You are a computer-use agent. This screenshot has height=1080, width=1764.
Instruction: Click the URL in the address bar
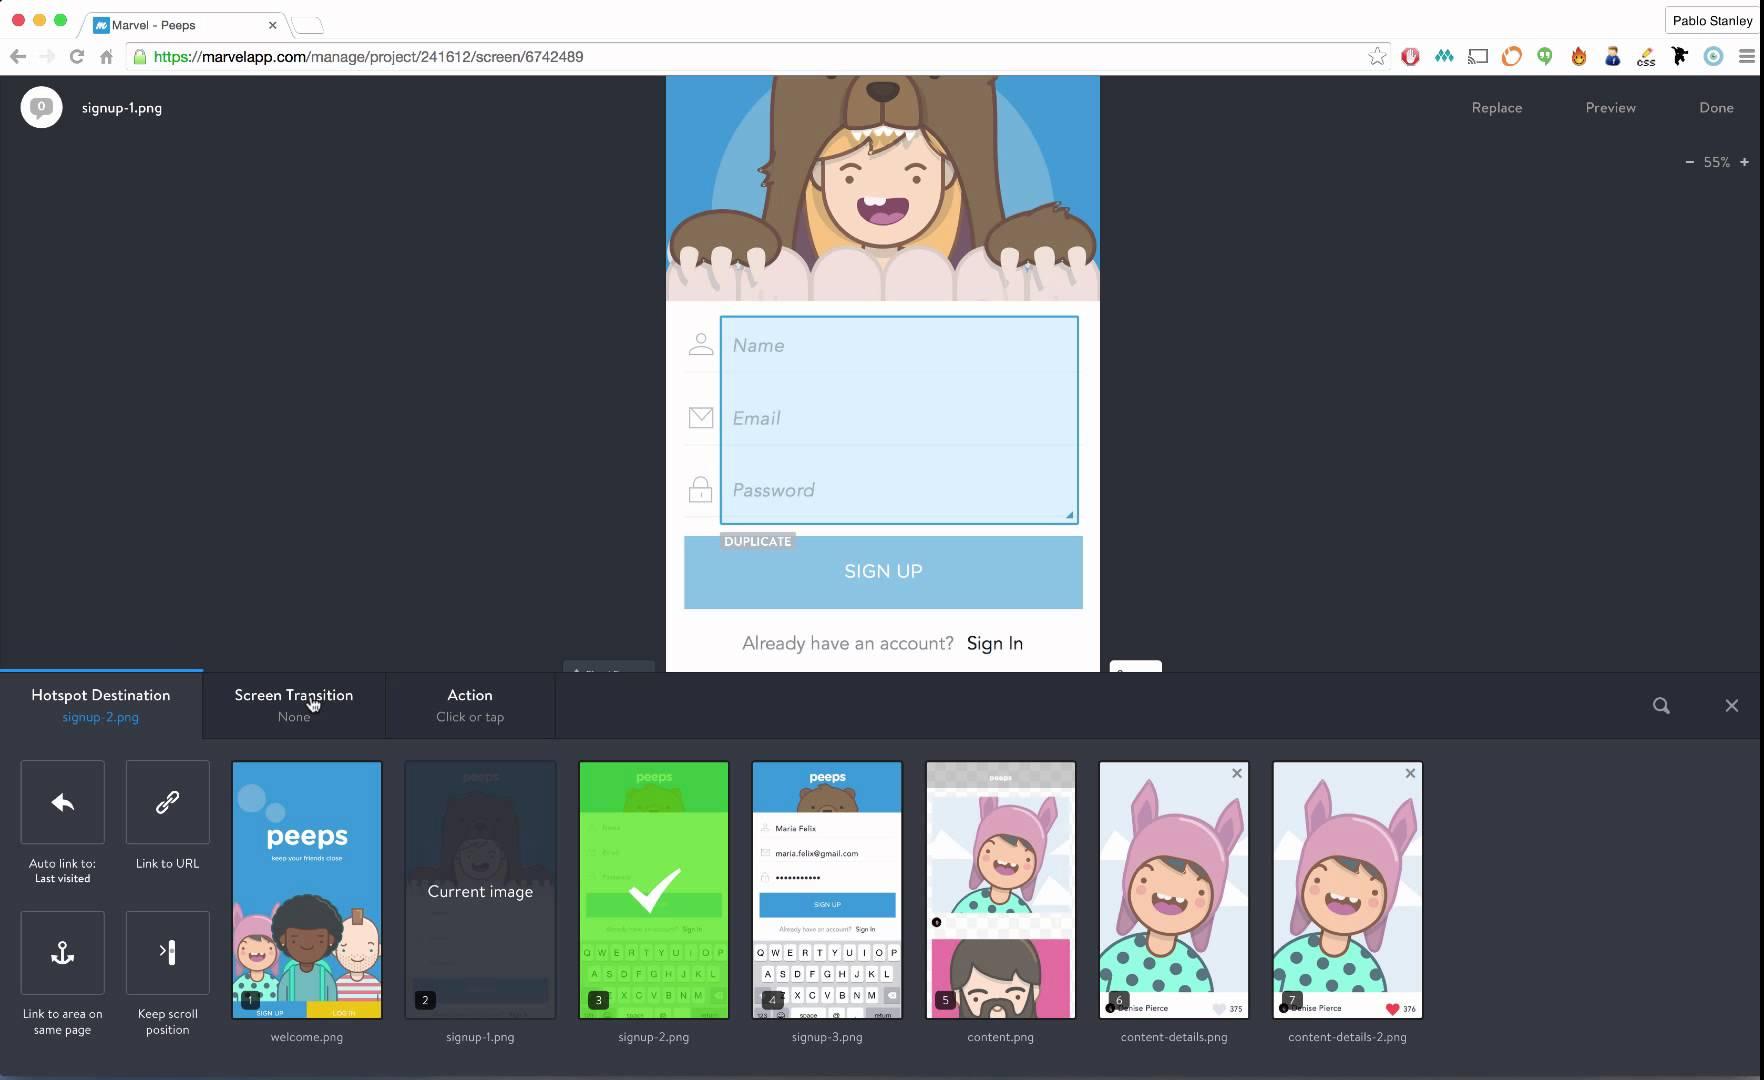[368, 57]
